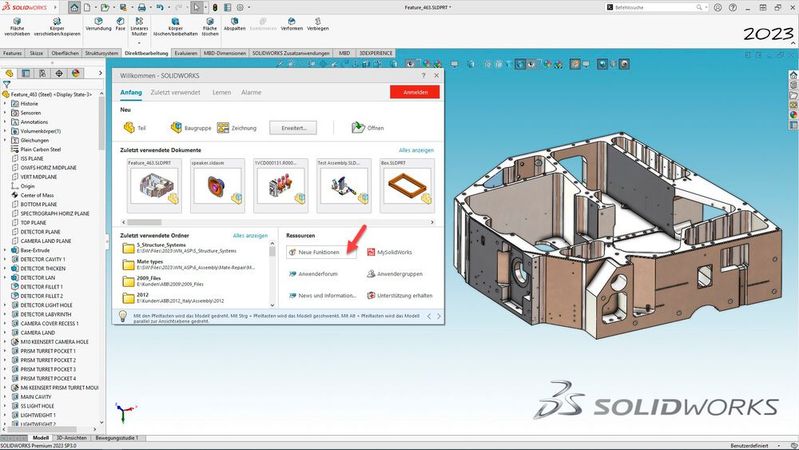This screenshot has width=799, height=450.
Task: Click the Erweitert... button
Action: [x=293, y=128]
